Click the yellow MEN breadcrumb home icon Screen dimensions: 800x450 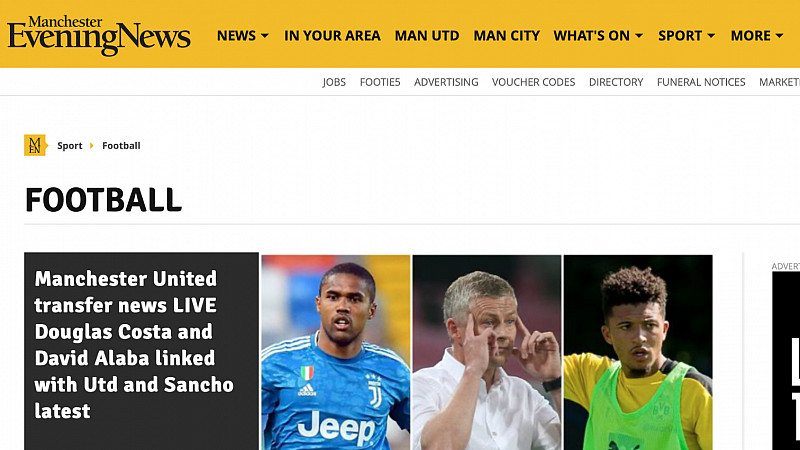(x=35, y=145)
